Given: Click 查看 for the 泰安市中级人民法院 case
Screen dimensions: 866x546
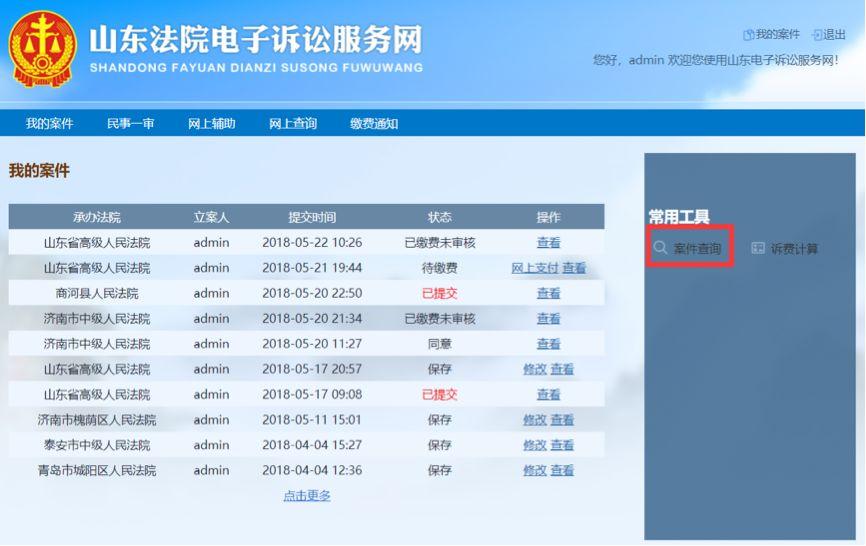Looking at the screenshot, I should [x=562, y=445].
